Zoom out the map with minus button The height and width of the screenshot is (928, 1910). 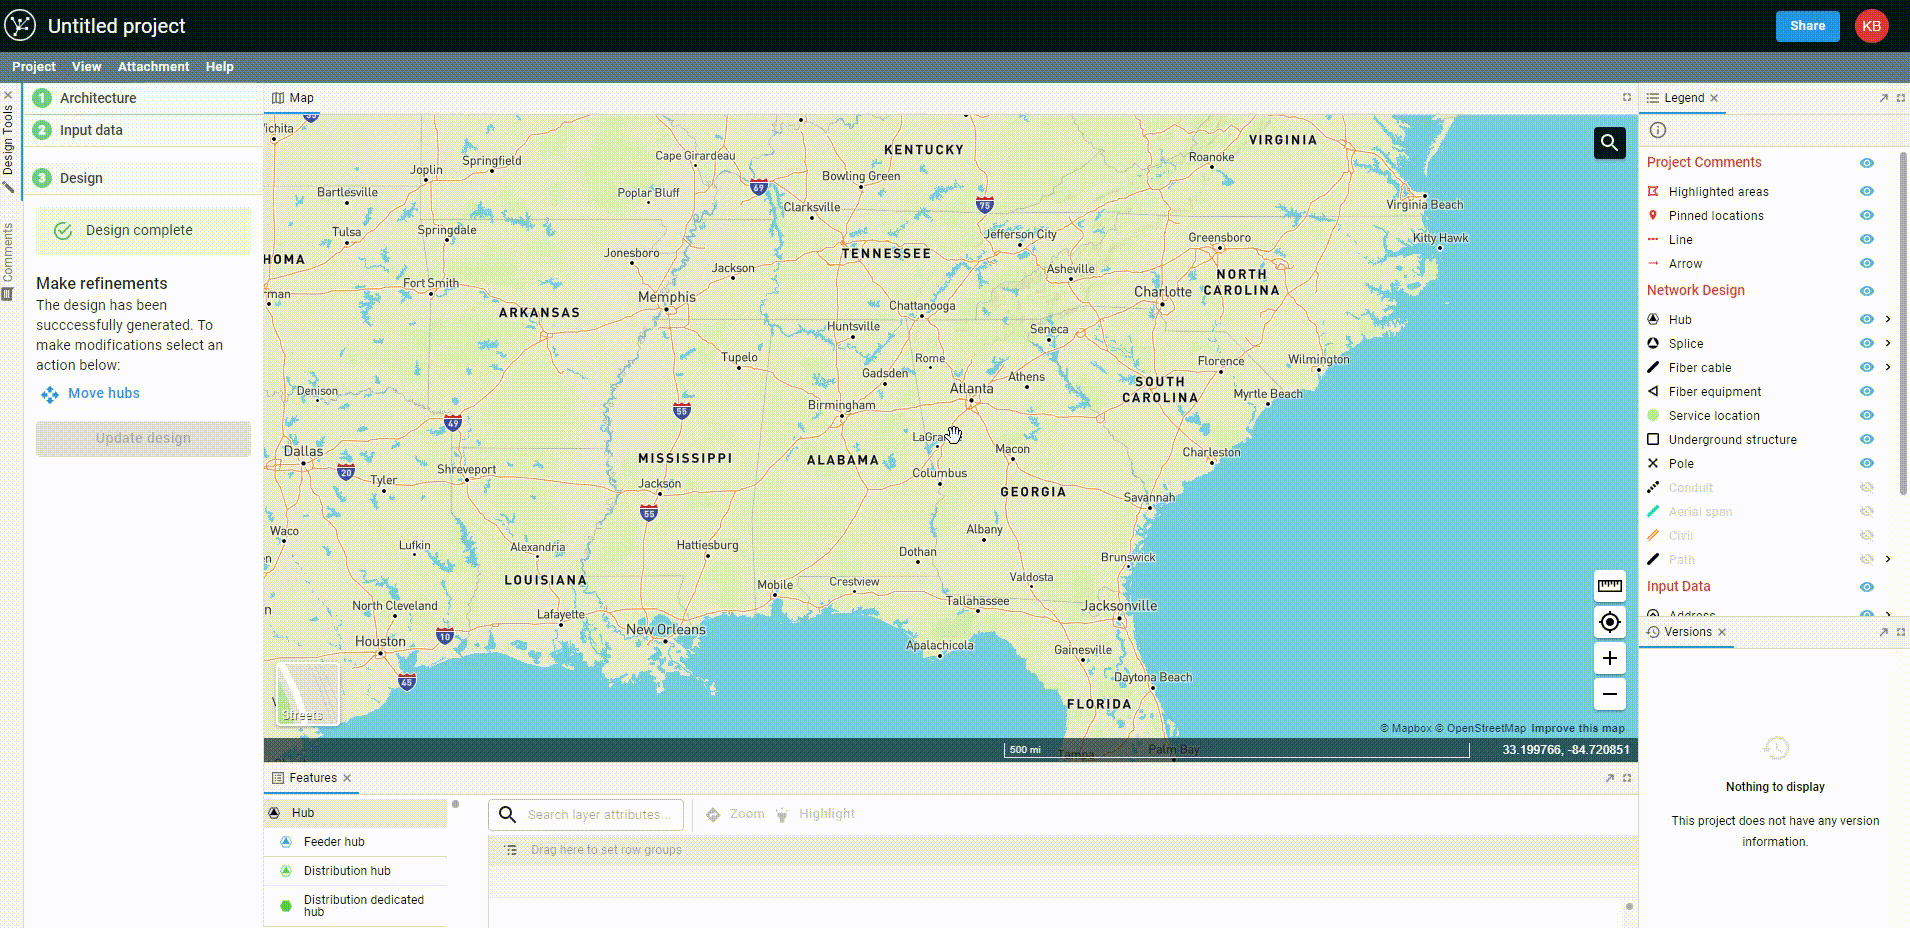(1609, 694)
